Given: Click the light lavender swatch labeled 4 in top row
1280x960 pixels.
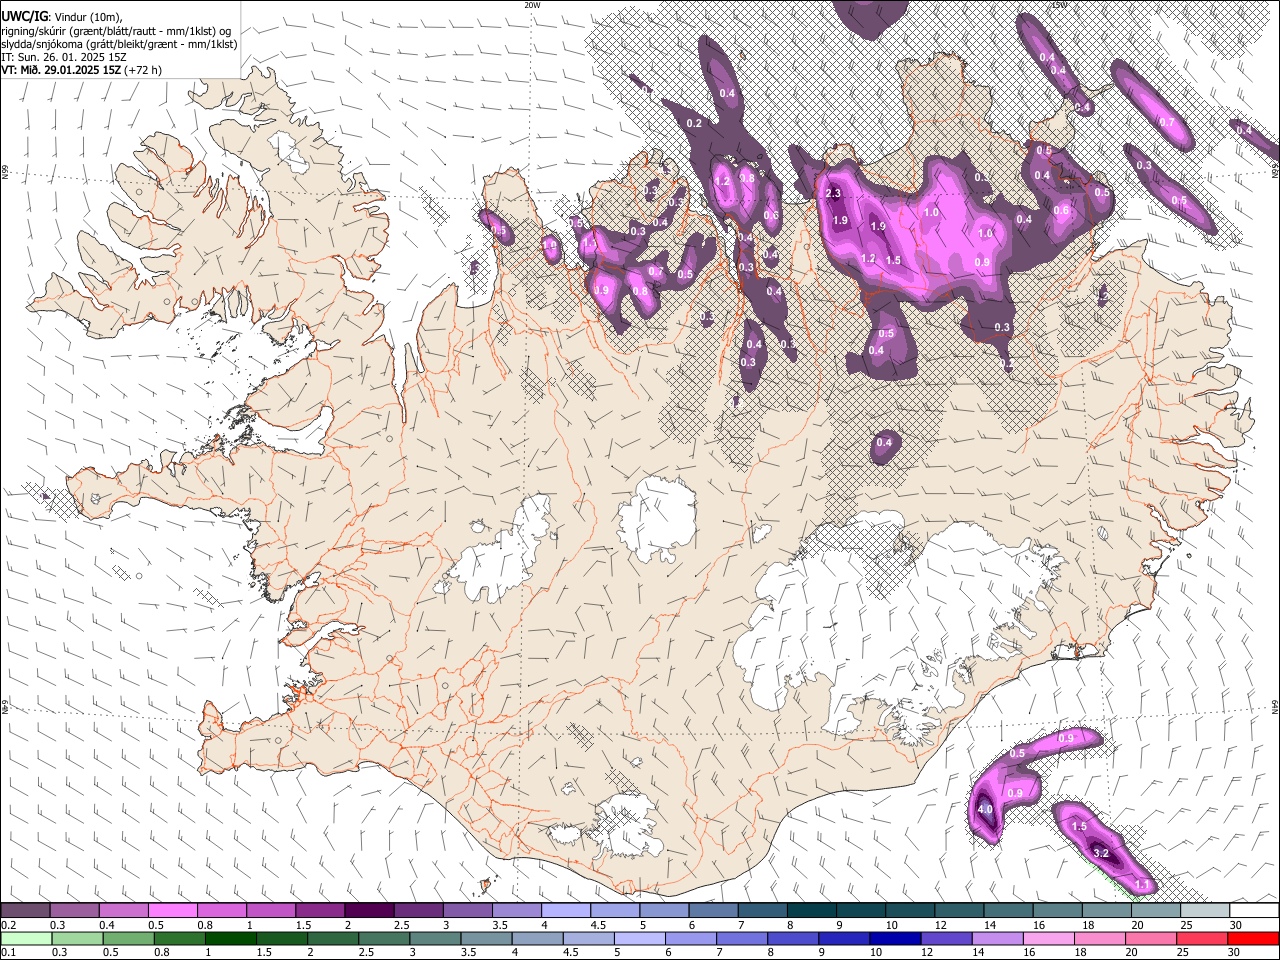Looking at the screenshot, I should pos(566,911).
